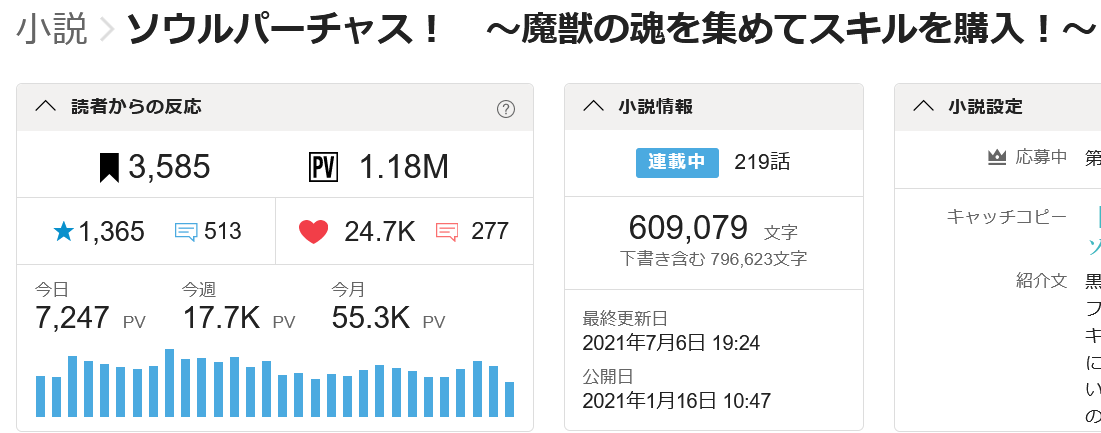The height and width of the screenshot is (433, 1101).
Task: Select the 今月 55.3K PV stat
Action: click(388, 308)
